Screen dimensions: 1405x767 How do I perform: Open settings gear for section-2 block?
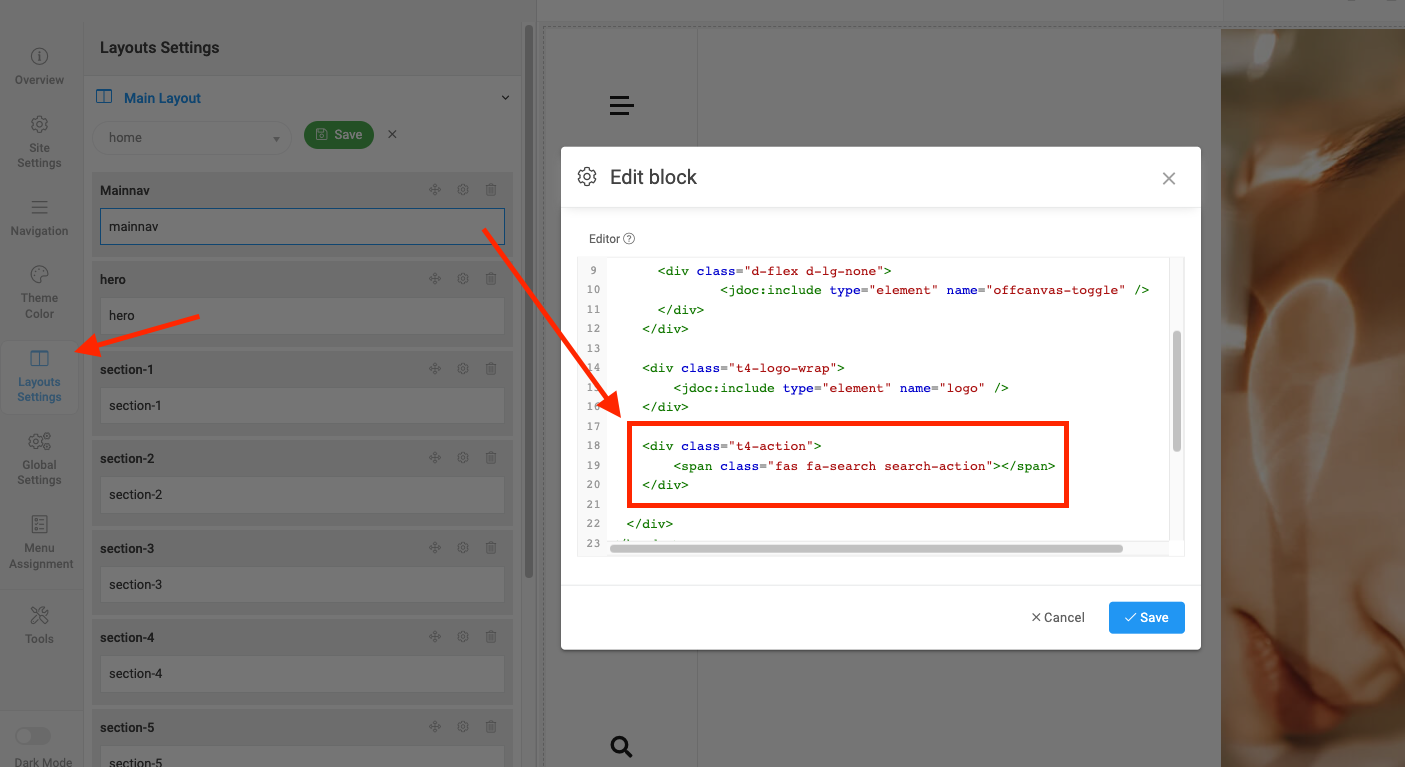(x=463, y=458)
